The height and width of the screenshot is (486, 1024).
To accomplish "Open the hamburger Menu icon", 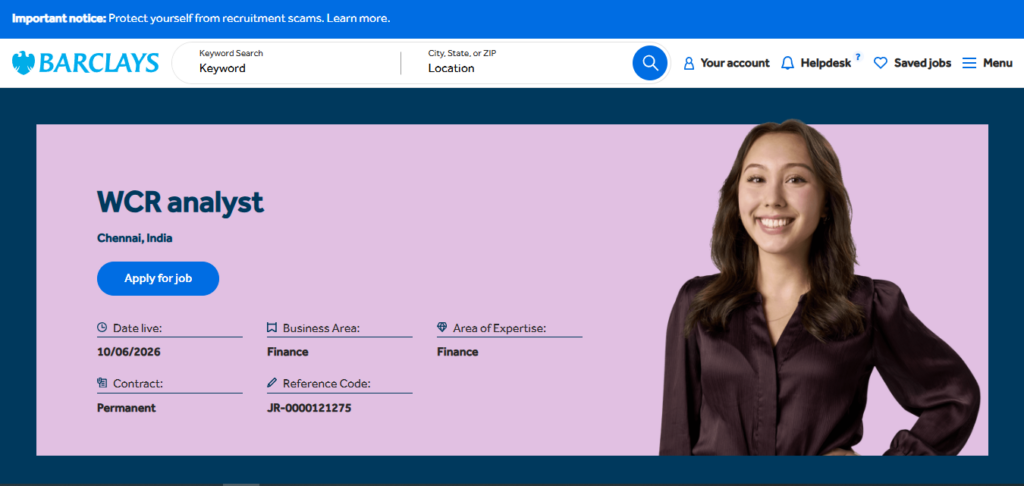I will coord(969,63).
